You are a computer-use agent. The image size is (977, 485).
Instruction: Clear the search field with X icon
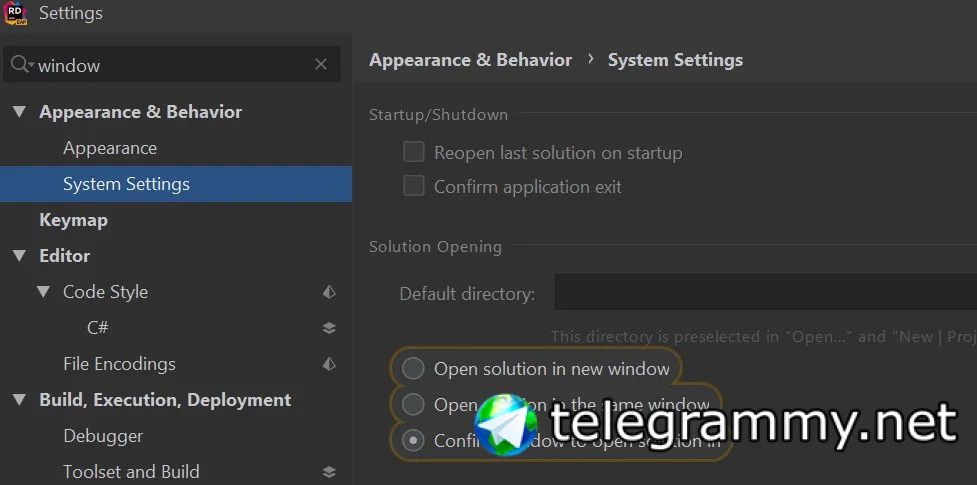point(321,65)
